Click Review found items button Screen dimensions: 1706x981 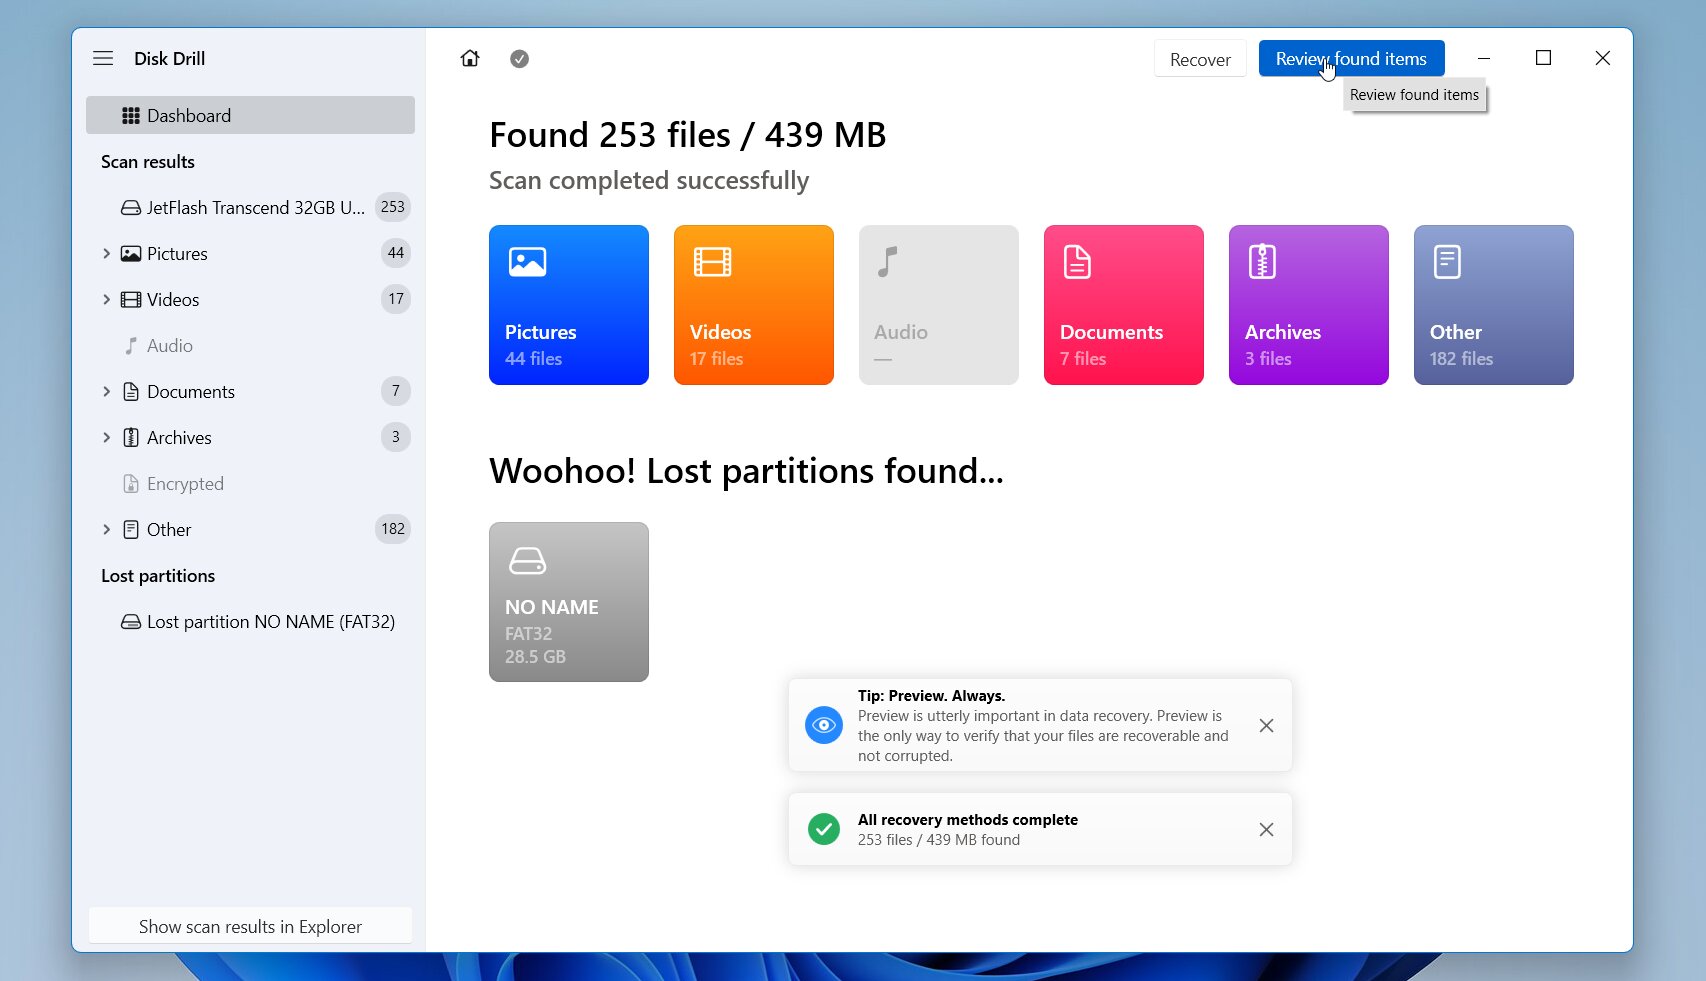[x=1351, y=58]
